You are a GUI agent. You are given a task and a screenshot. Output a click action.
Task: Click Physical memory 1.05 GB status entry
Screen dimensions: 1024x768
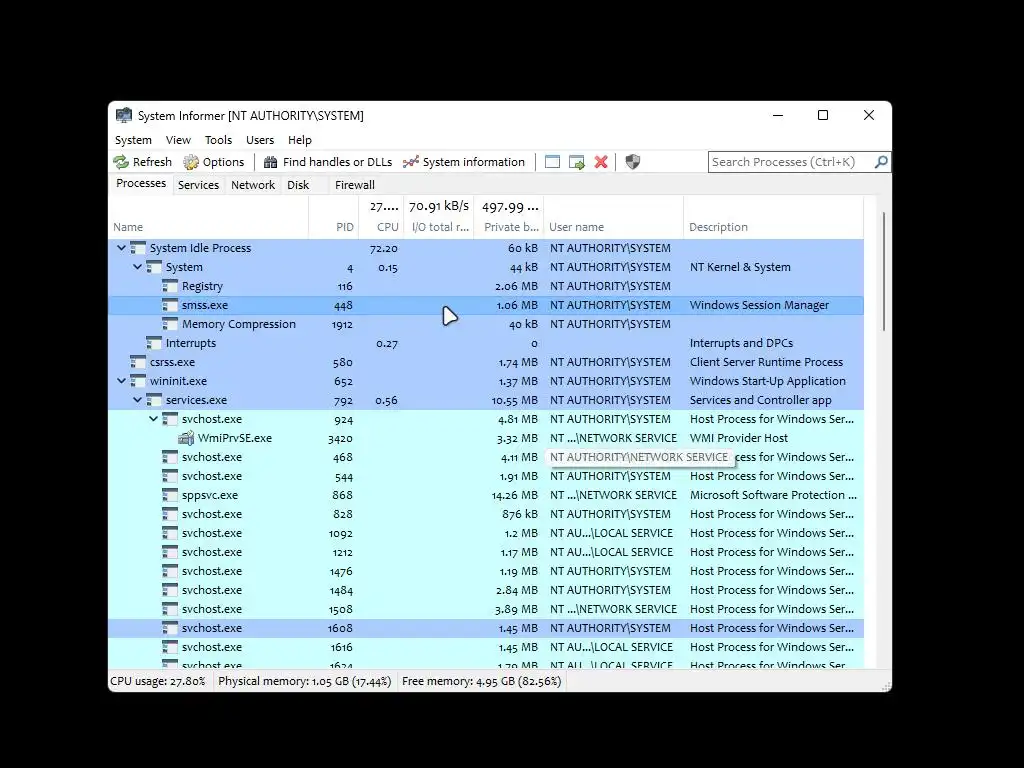click(304, 681)
